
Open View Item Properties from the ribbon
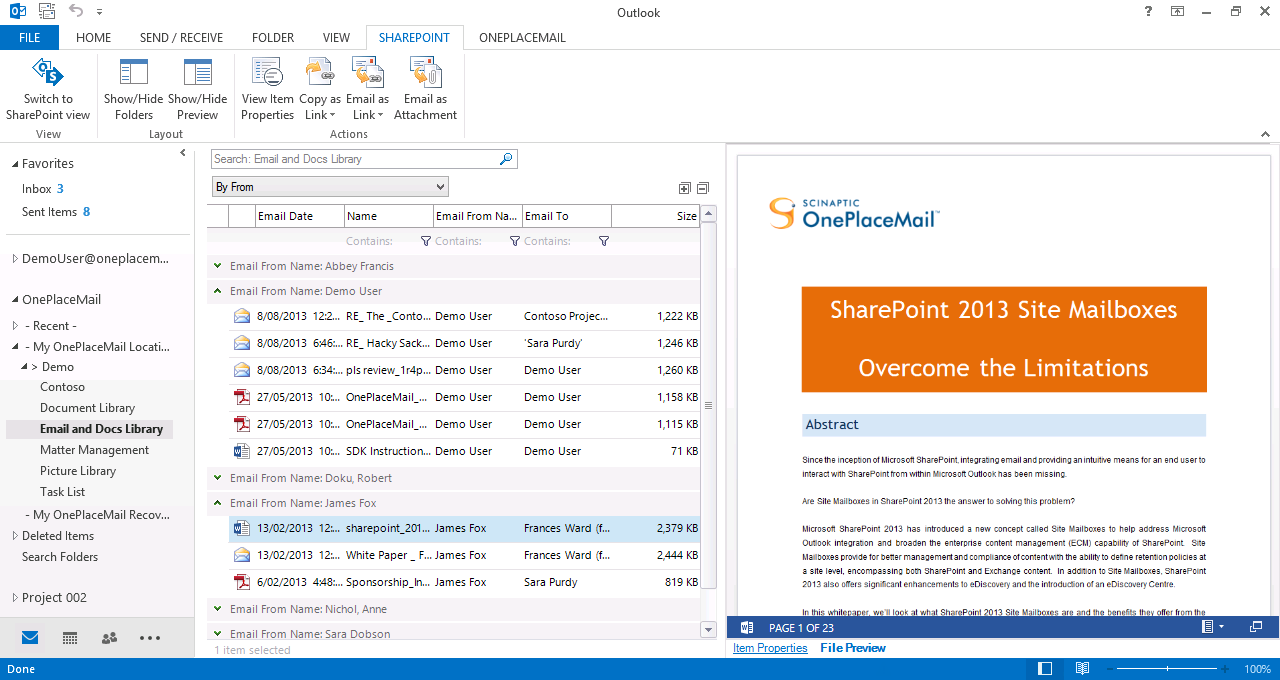[x=268, y=89]
